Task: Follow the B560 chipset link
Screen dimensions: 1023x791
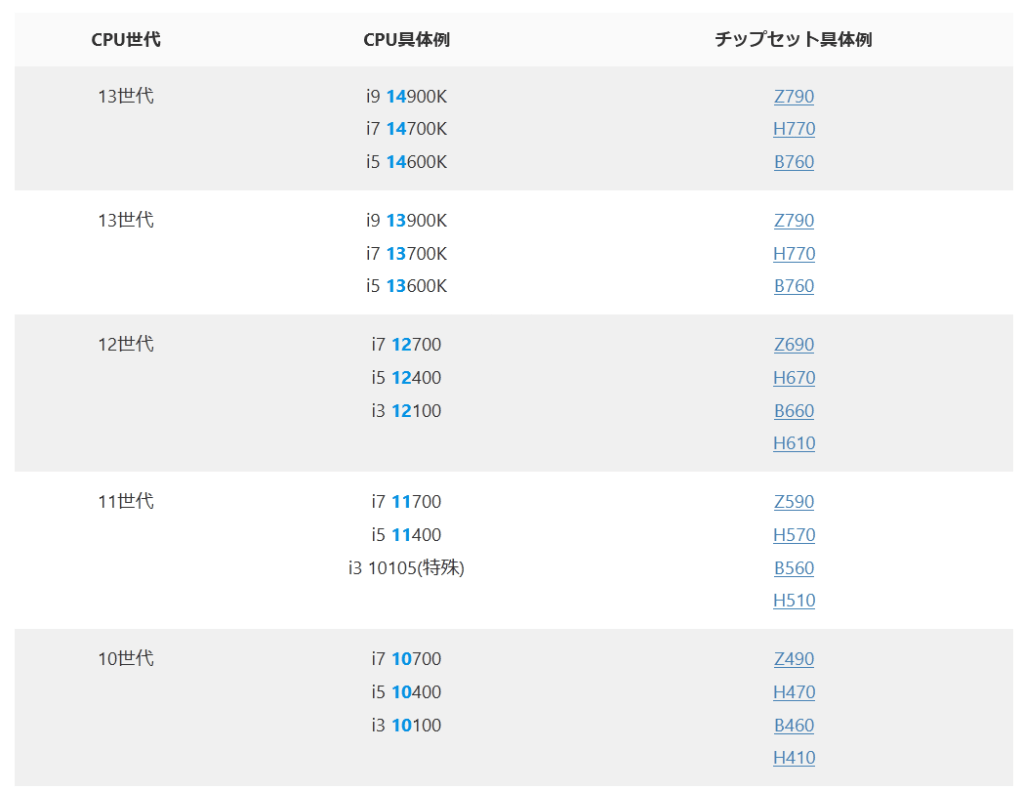Action: pyautogui.click(x=794, y=568)
